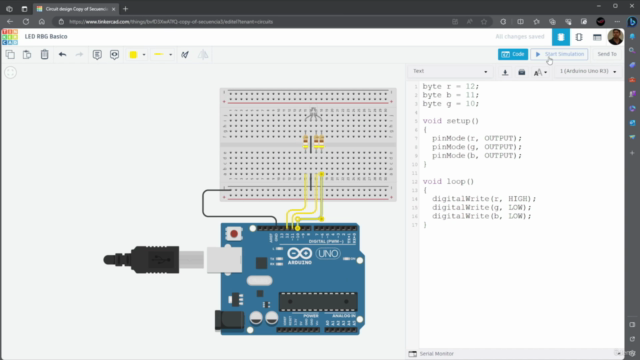Image resolution: width=640 pixels, height=360 pixels.
Task: Reload the browser page
Action: coord(26,22)
